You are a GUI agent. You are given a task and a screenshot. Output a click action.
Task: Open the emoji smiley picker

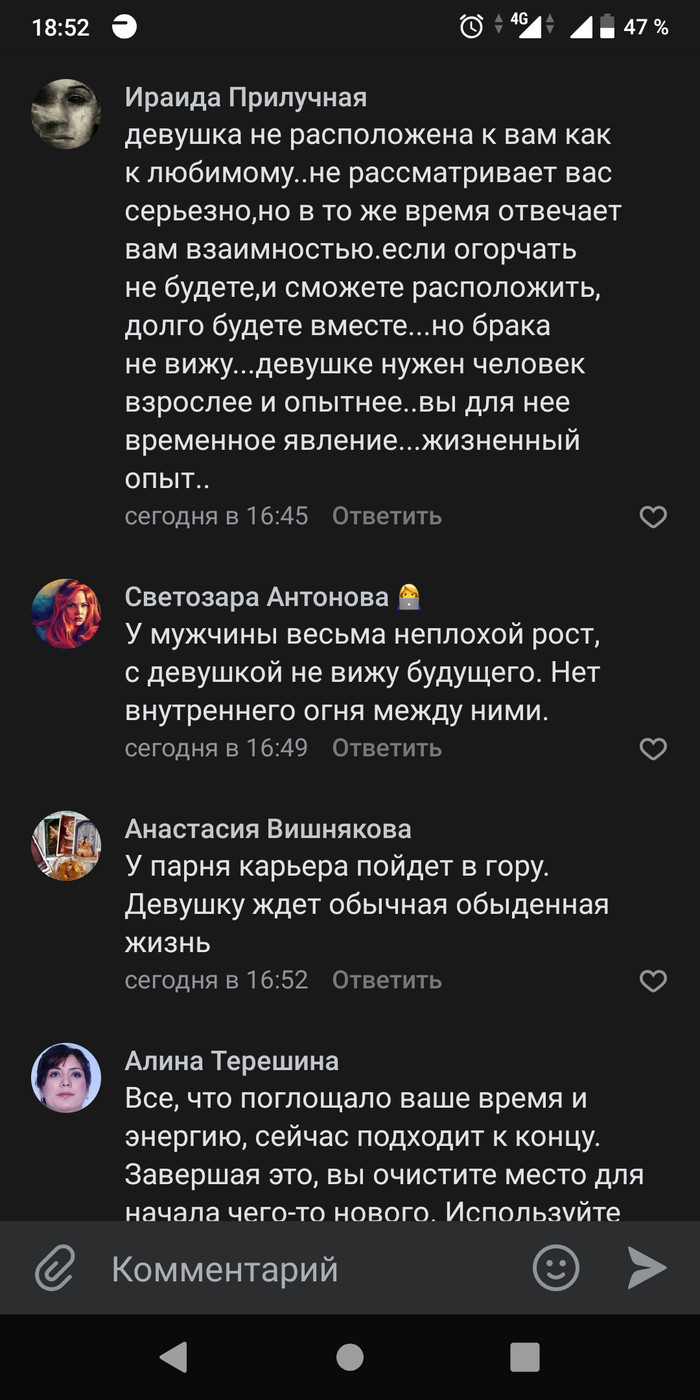pyautogui.click(x=556, y=1269)
